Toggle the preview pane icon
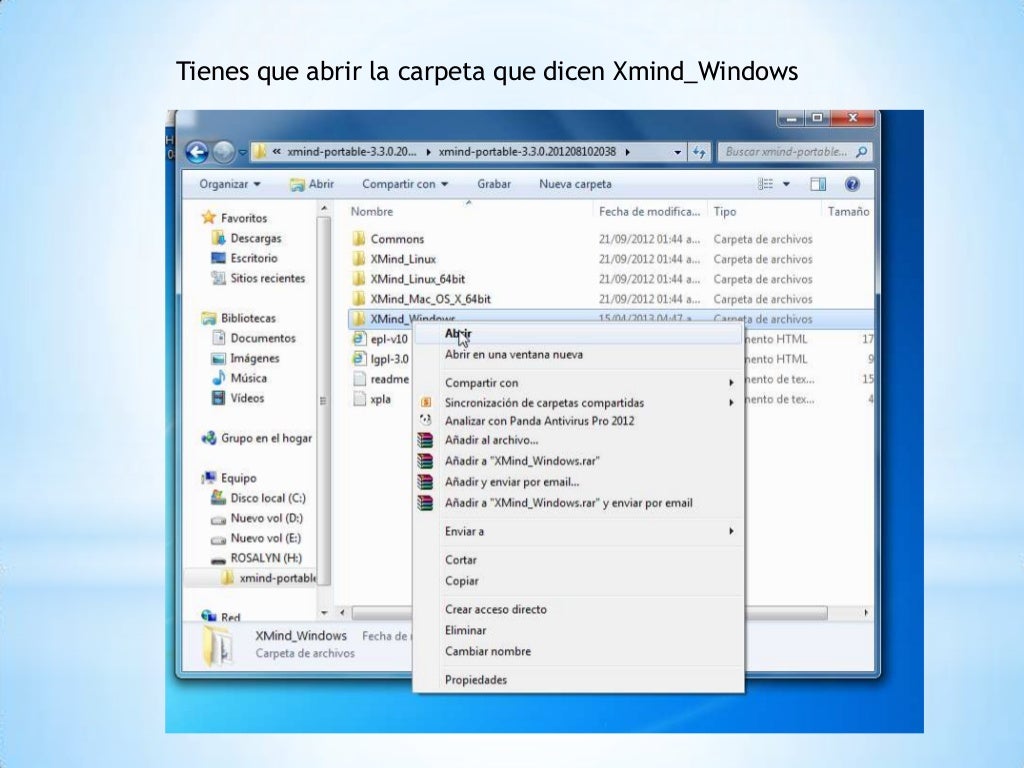This screenshot has width=1024, height=768. click(x=818, y=184)
